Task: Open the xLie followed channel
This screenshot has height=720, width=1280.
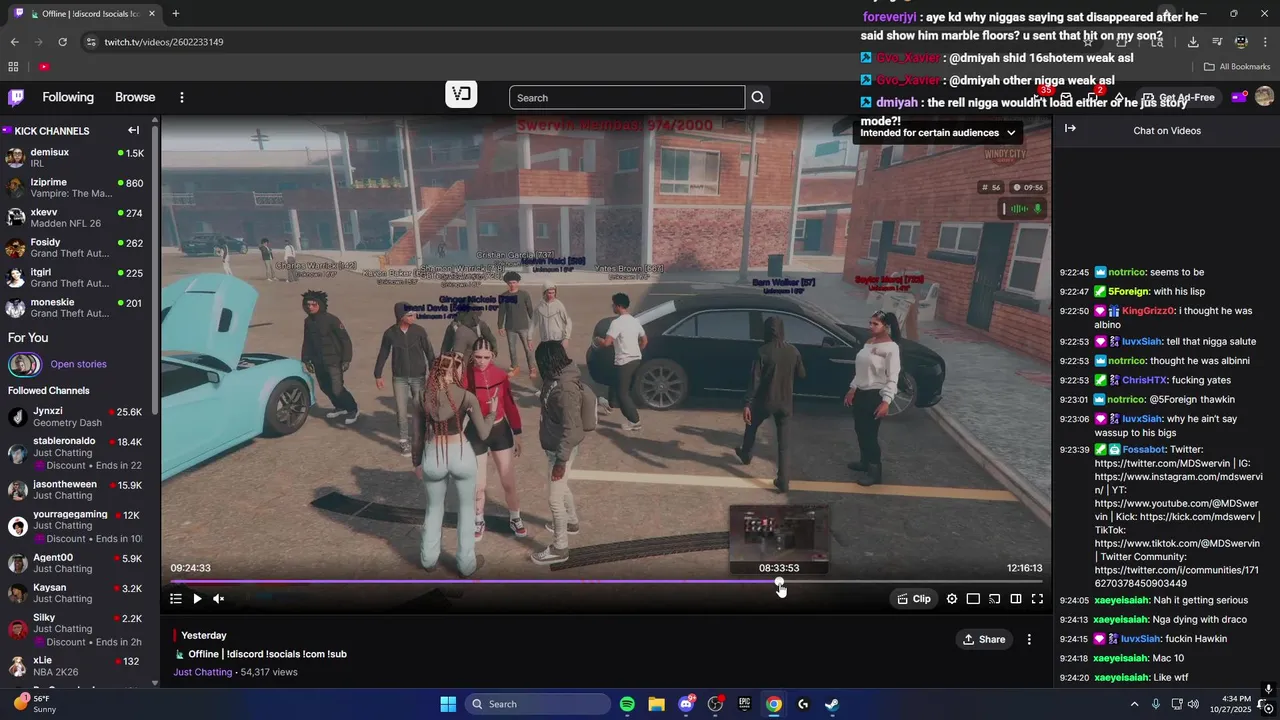Action: [x=77, y=666]
